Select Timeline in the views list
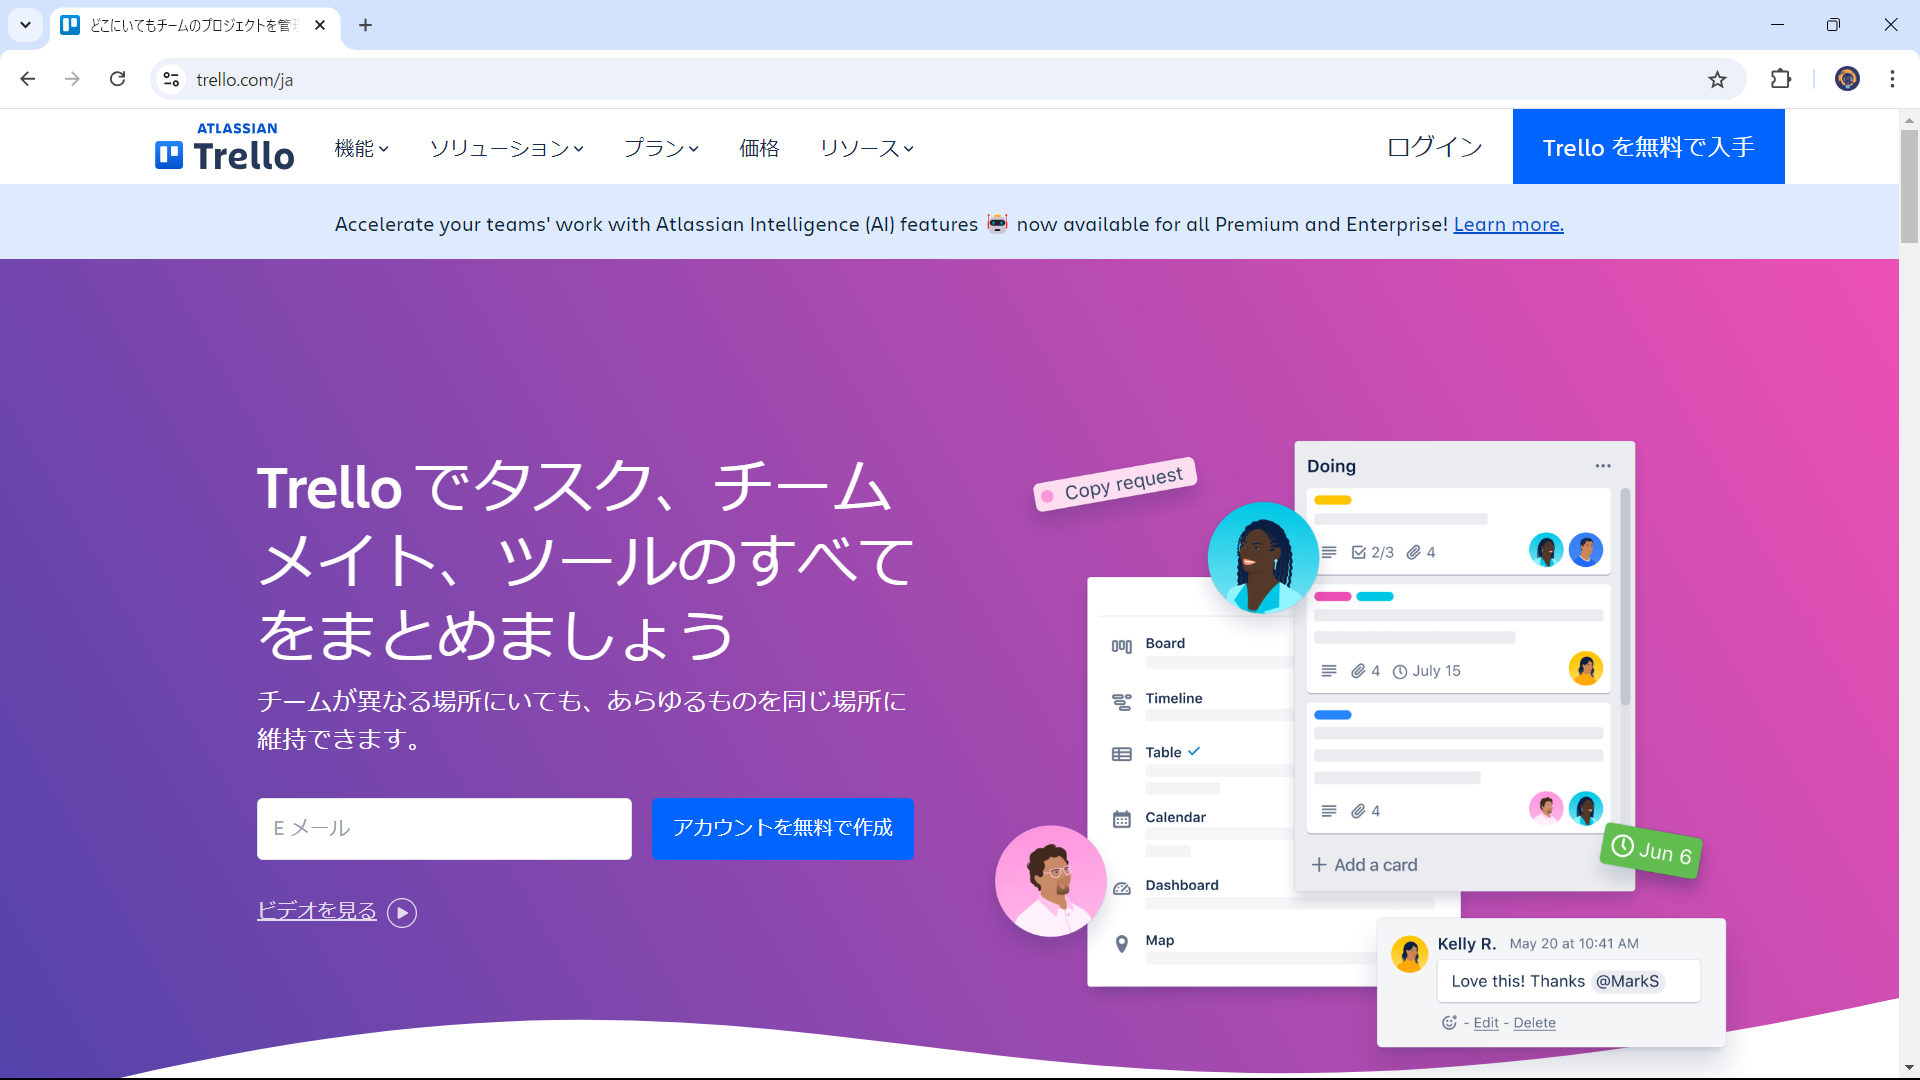Viewport: 1920px width, 1080px height. tap(1174, 698)
